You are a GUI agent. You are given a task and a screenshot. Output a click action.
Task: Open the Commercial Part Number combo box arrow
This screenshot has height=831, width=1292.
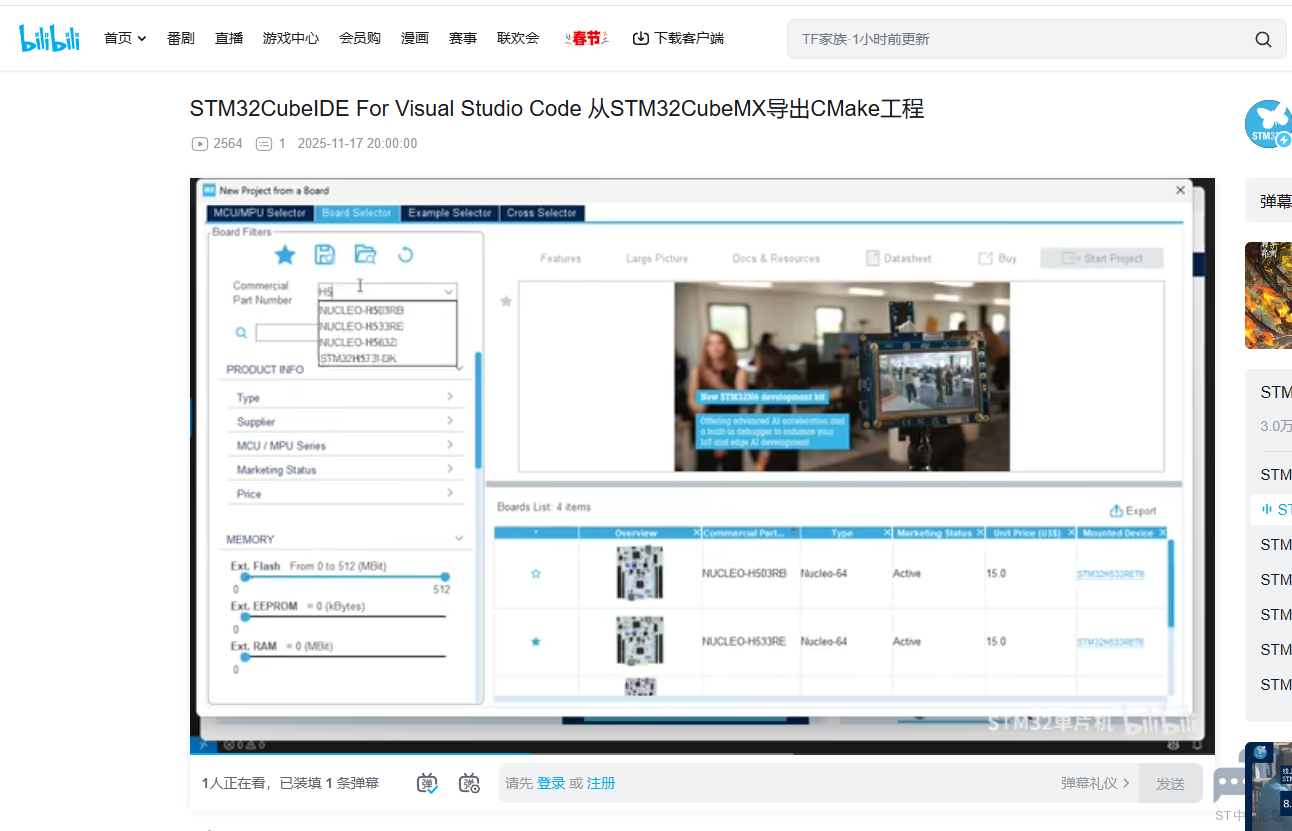click(449, 292)
